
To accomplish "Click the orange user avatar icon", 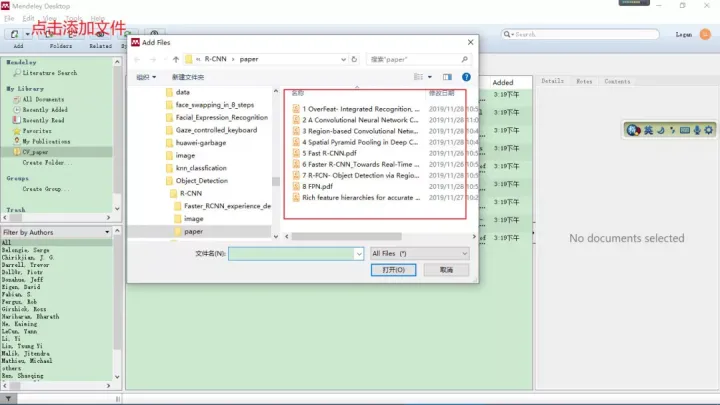I will click(705, 34).
